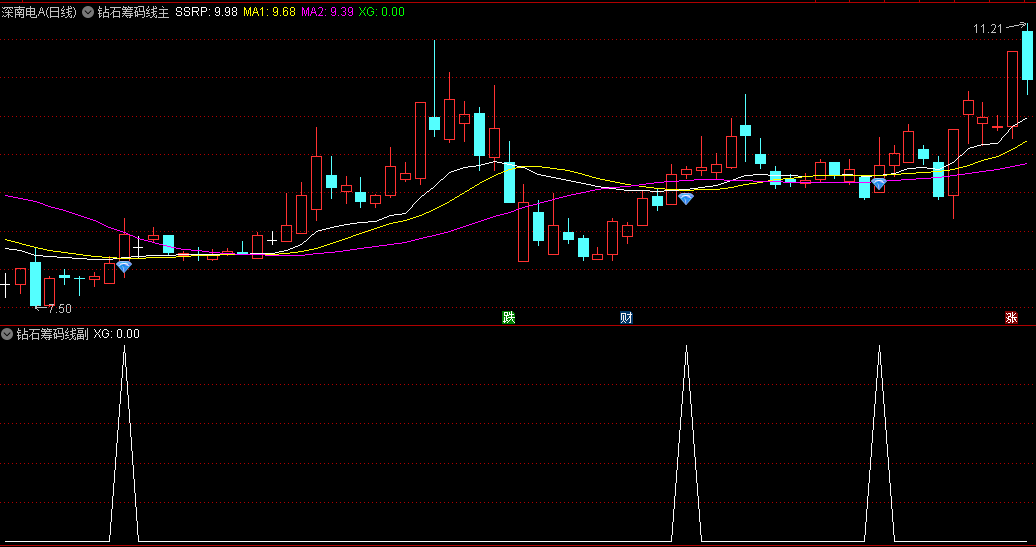This screenshot has width=1036, height=547.
Task: Click the middle blue diamond signal marker
Action: pos(686,199)
